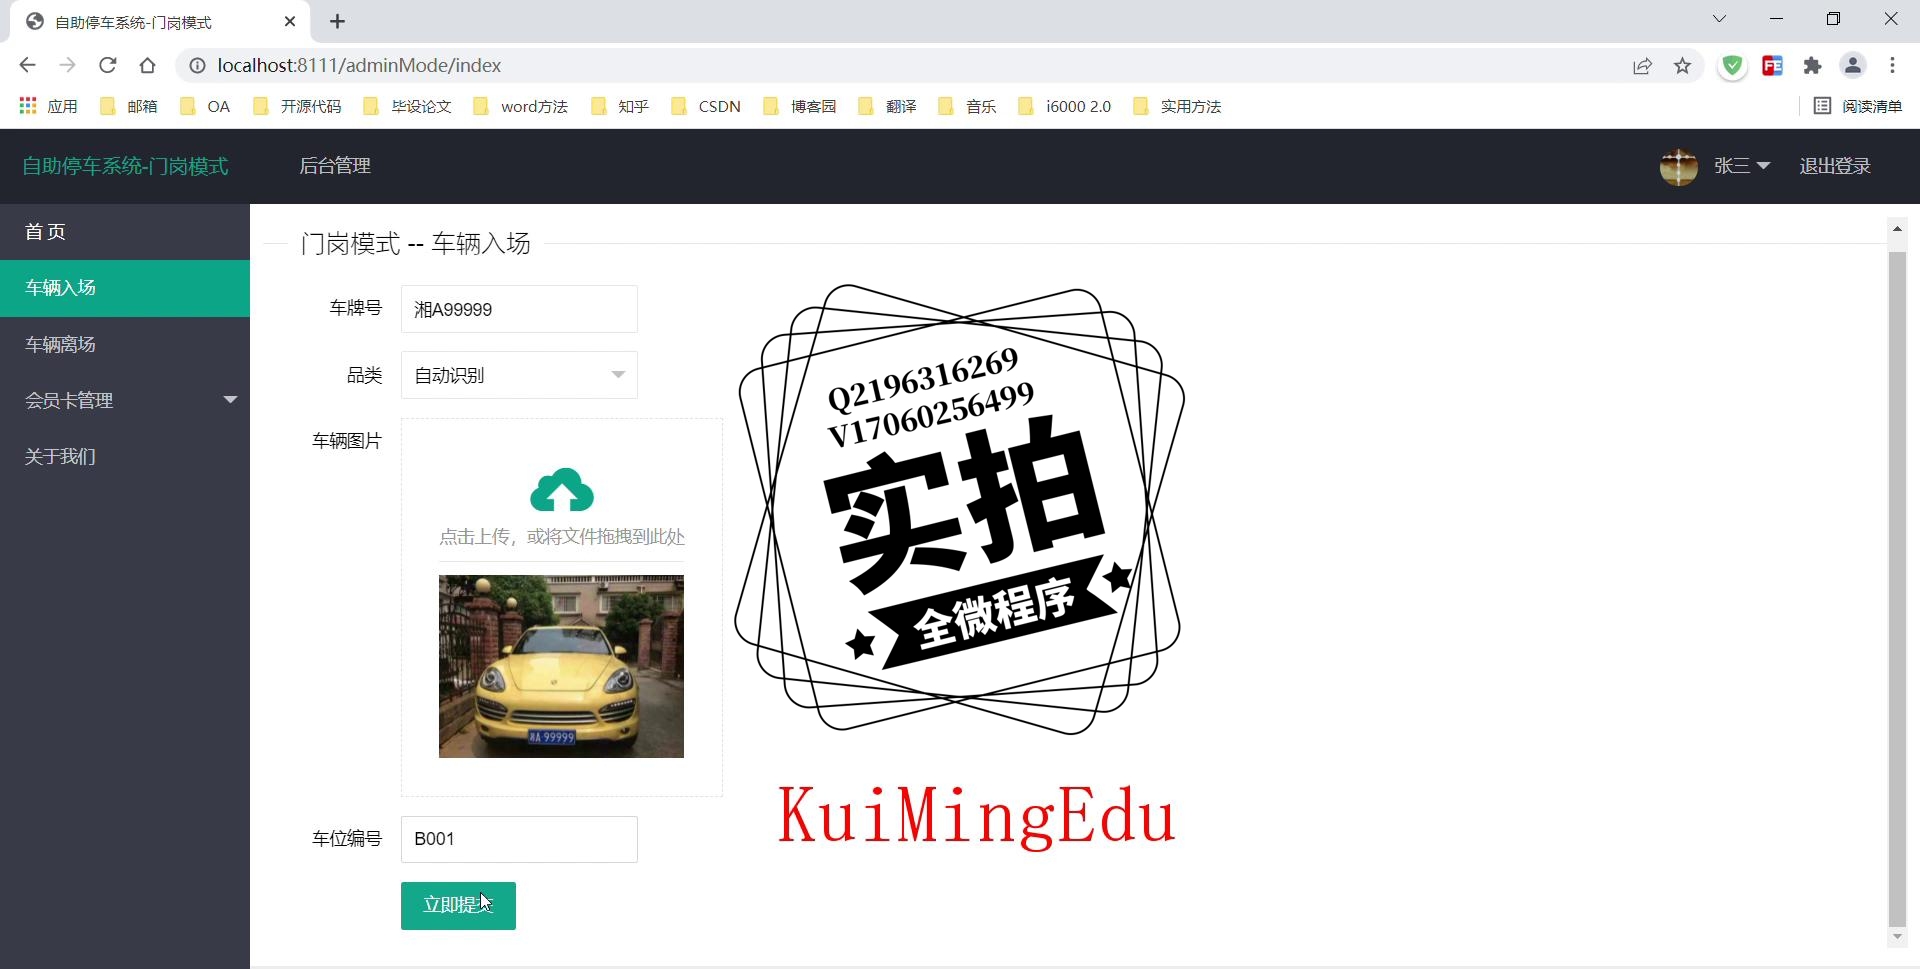Open the Chrome profile avatar icon
Screen dimensions: 1920x969
click(1853, 66)
